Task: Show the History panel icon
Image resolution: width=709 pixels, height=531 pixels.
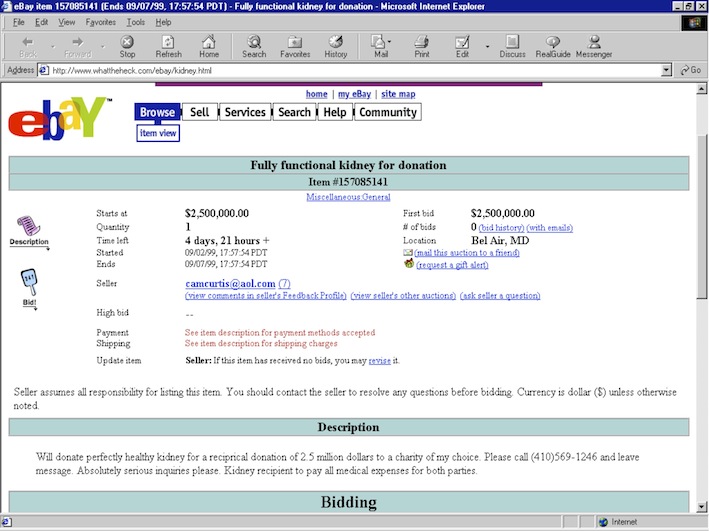Action: 336,46
